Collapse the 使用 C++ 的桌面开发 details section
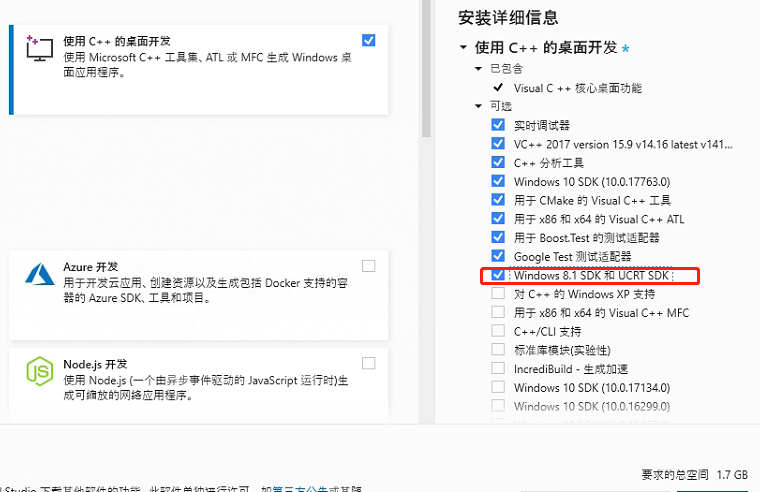 click(463, 48)
